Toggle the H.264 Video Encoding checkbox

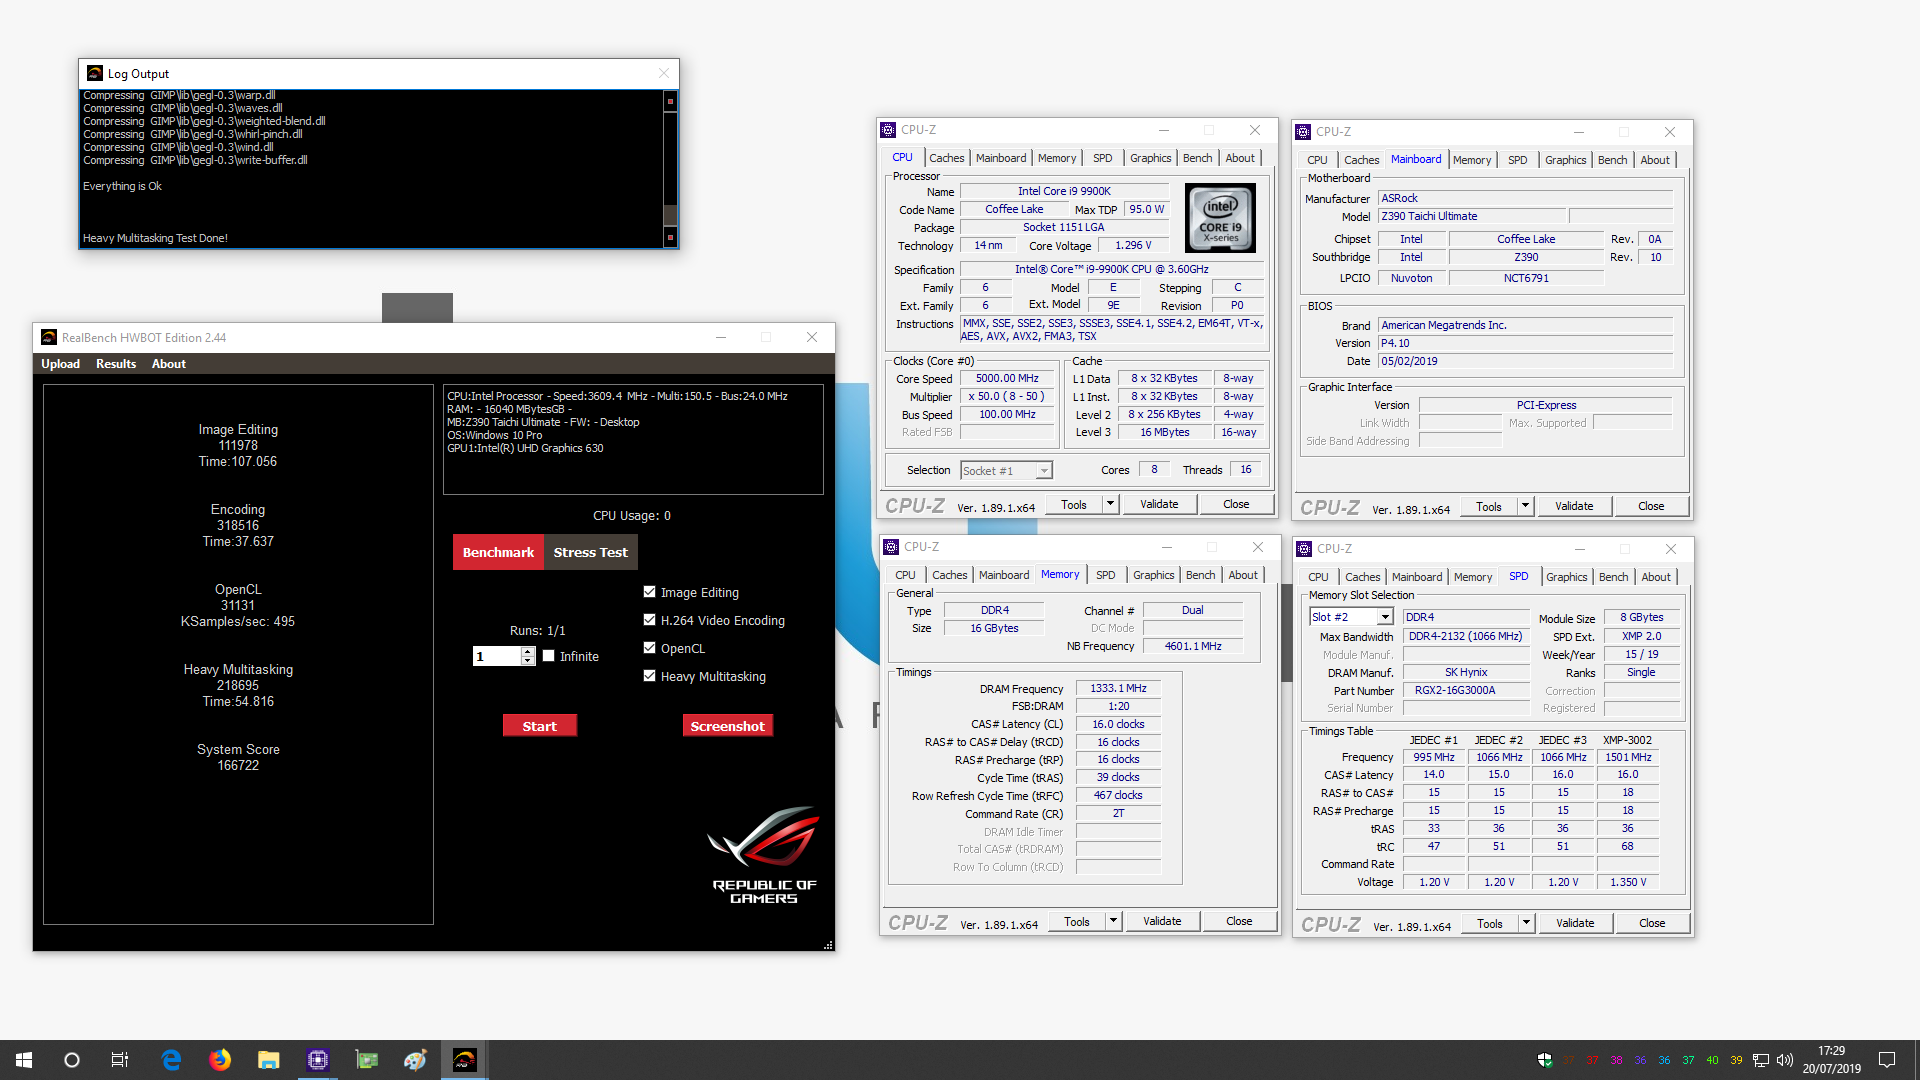650,620
